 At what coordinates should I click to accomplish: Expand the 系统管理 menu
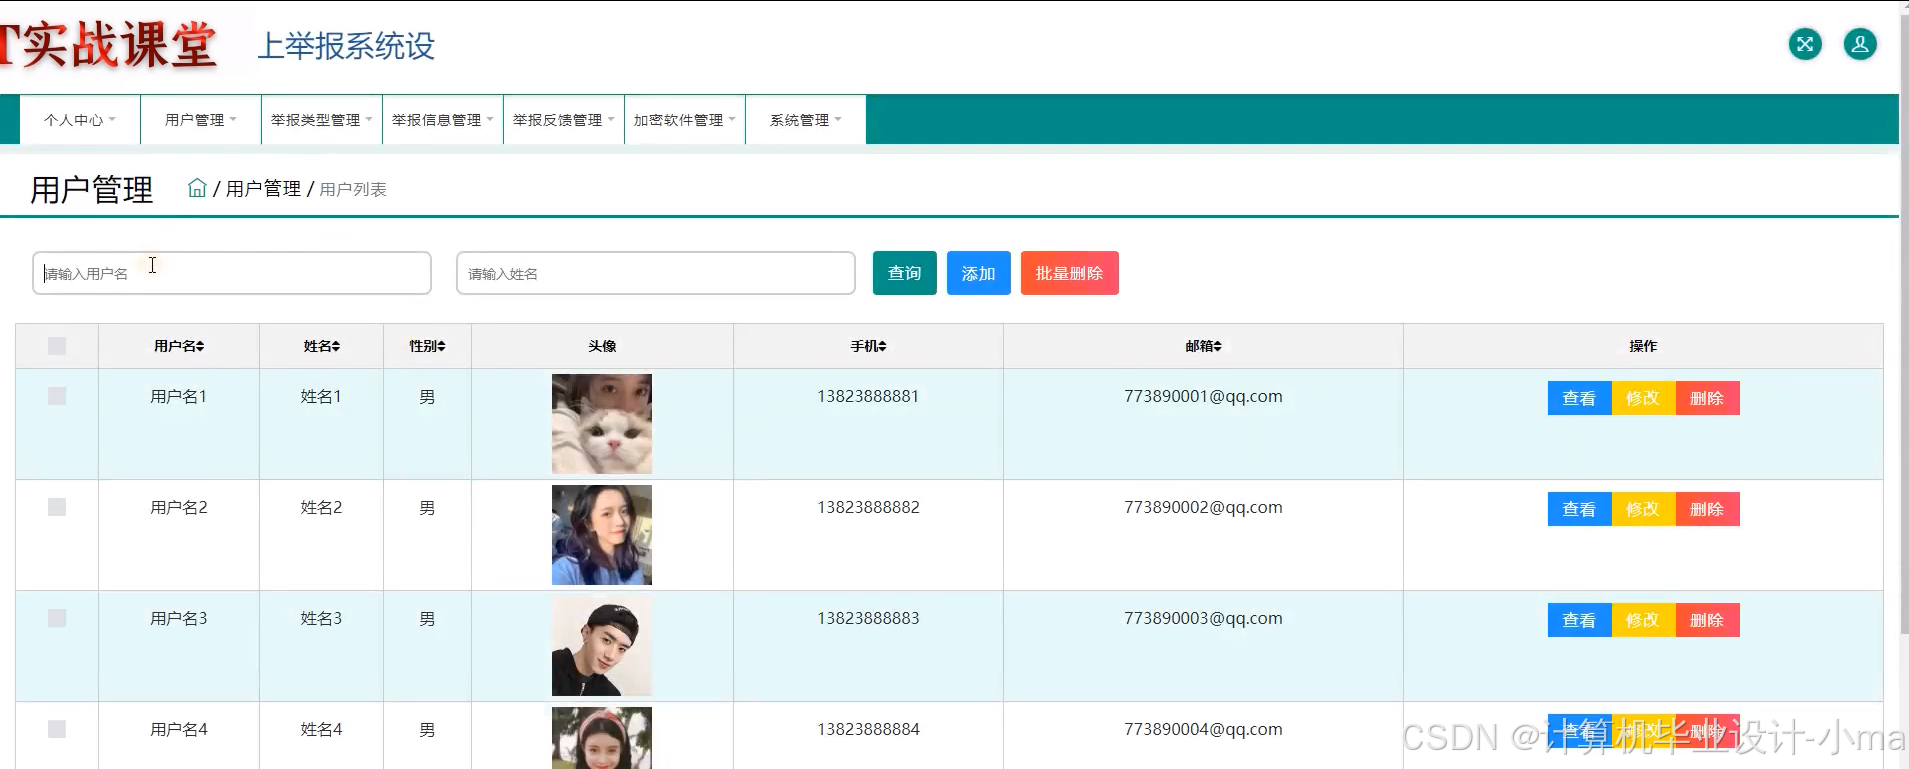coord(806,120)
